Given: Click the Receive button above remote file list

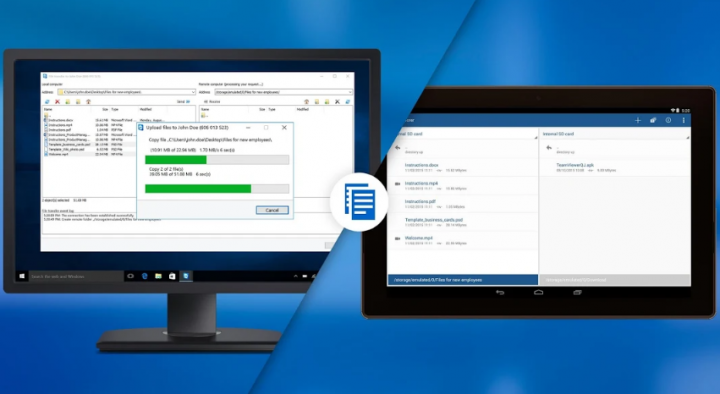Looking at the screenshot, I should pos(212,101).
